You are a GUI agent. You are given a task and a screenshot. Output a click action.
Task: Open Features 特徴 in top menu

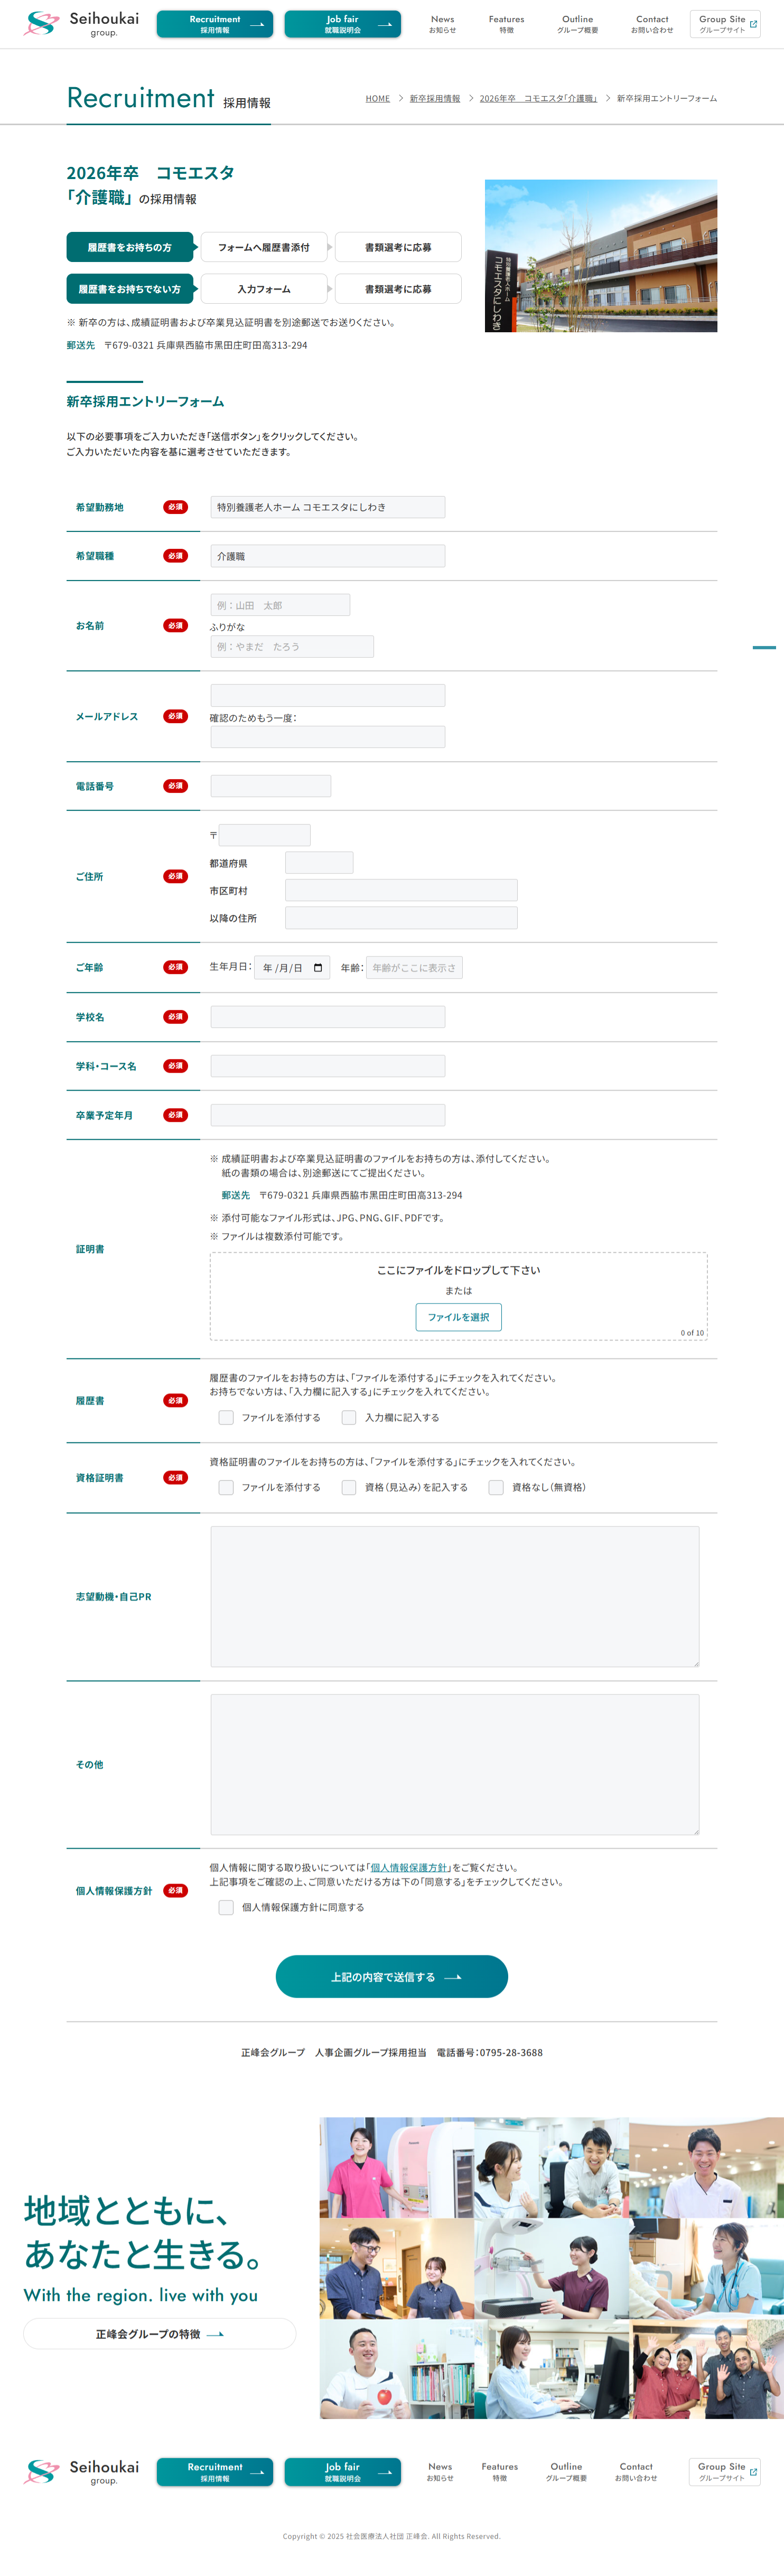pos(506,24)
